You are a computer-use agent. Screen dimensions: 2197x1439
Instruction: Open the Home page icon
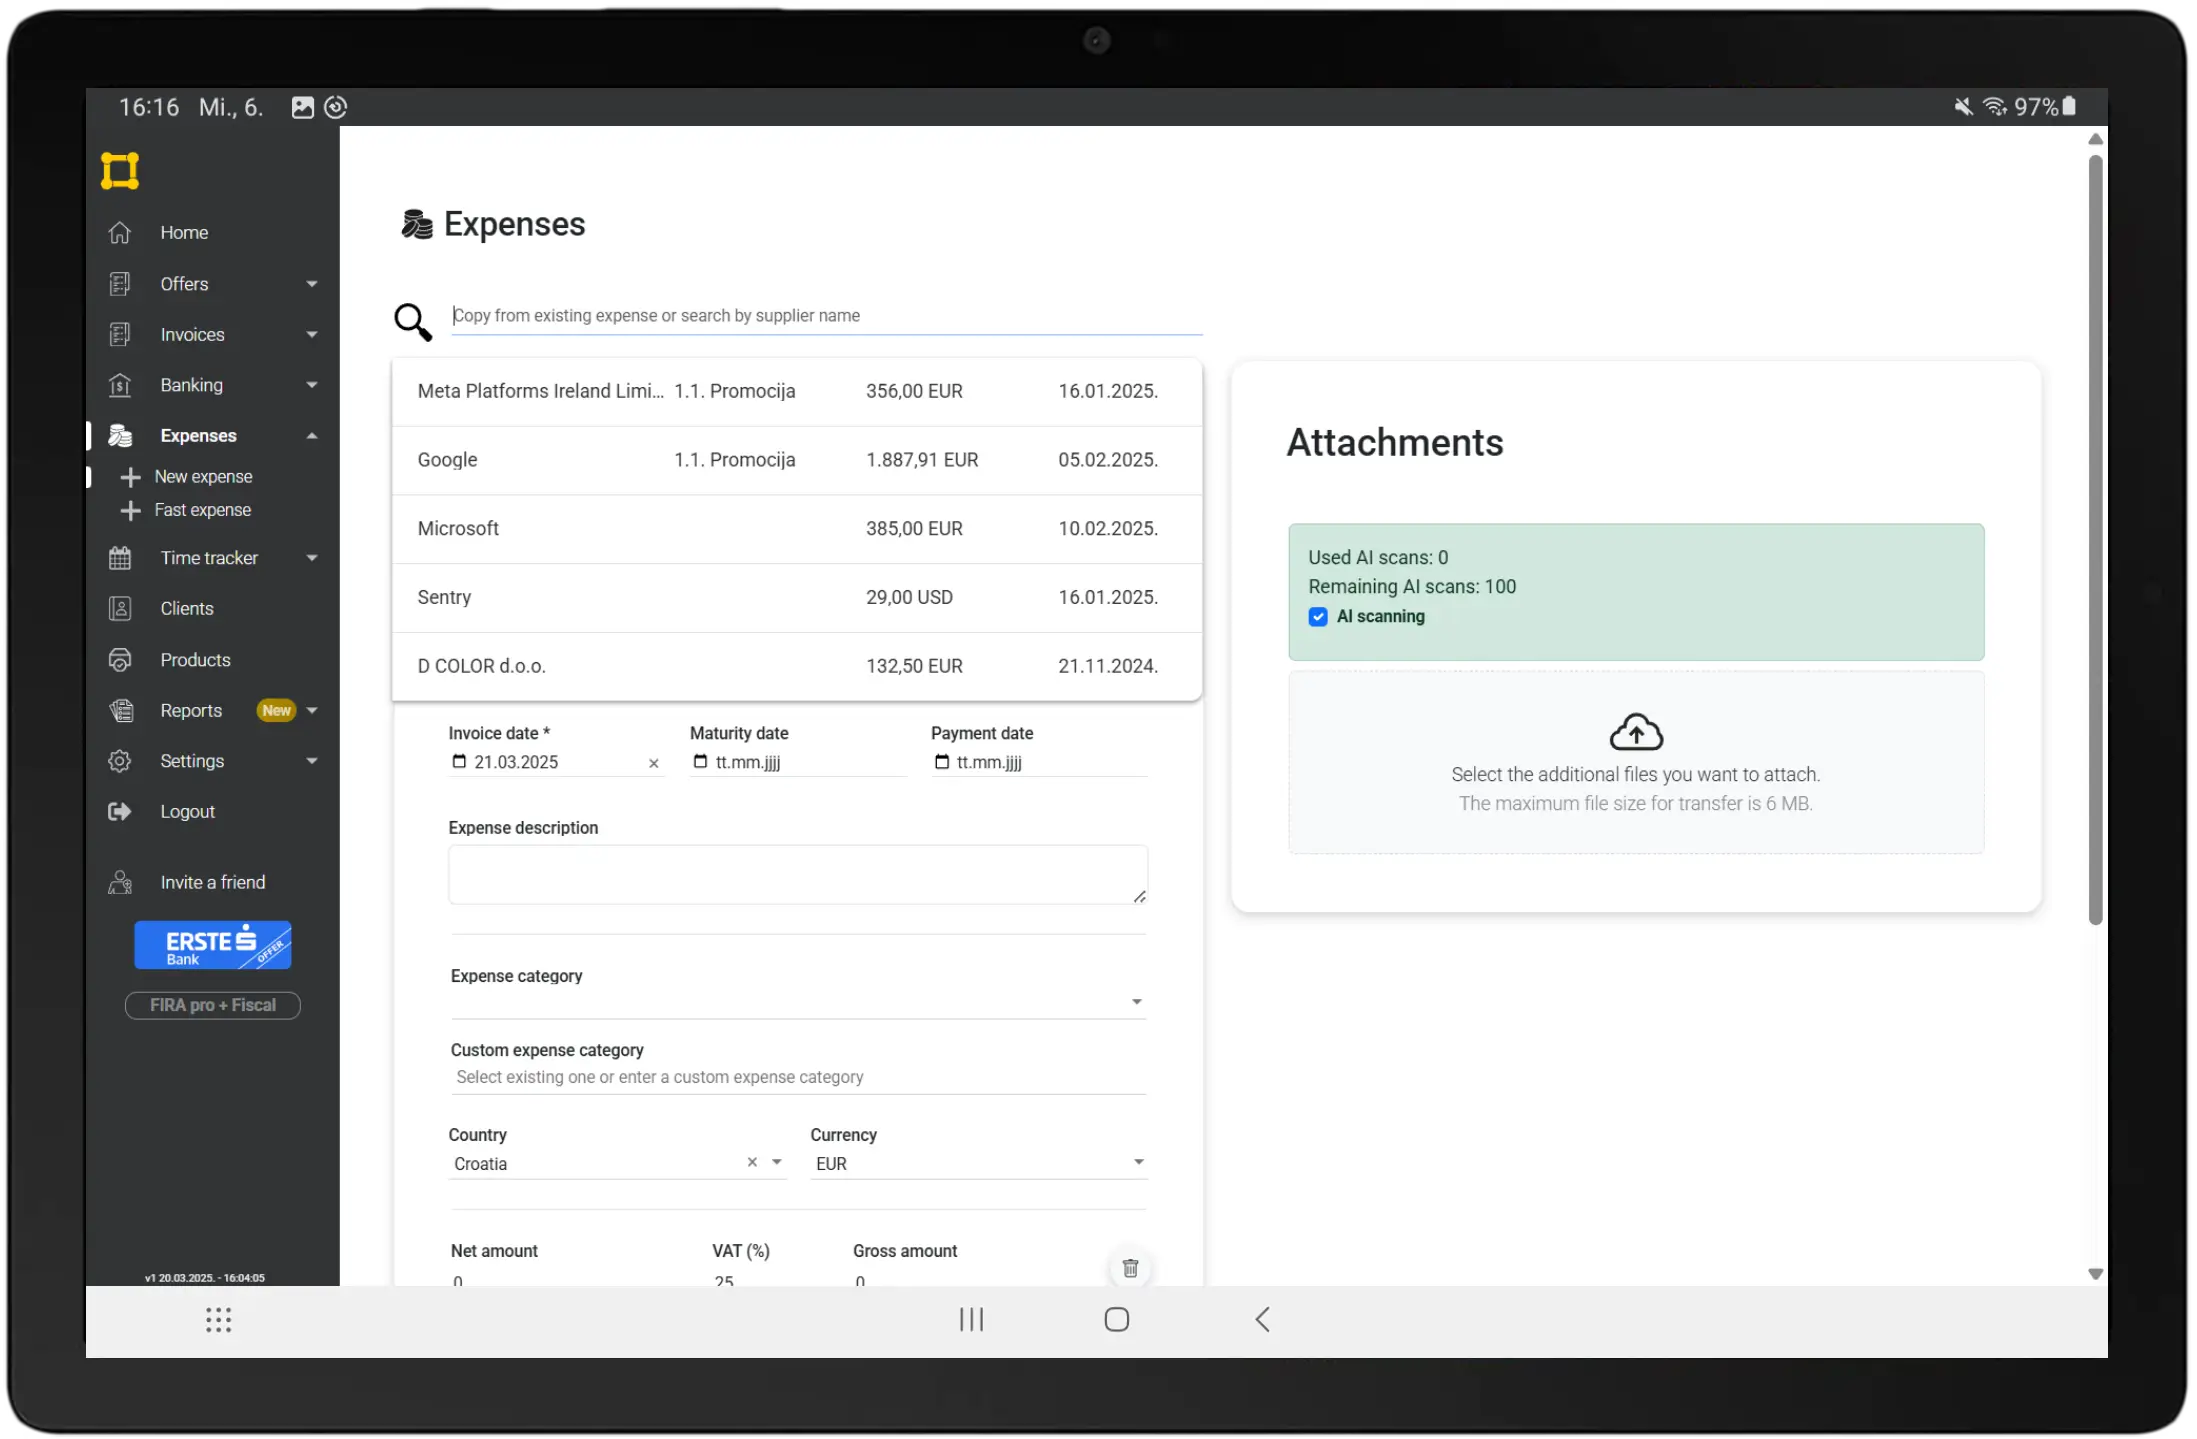[x=120, y=232]
